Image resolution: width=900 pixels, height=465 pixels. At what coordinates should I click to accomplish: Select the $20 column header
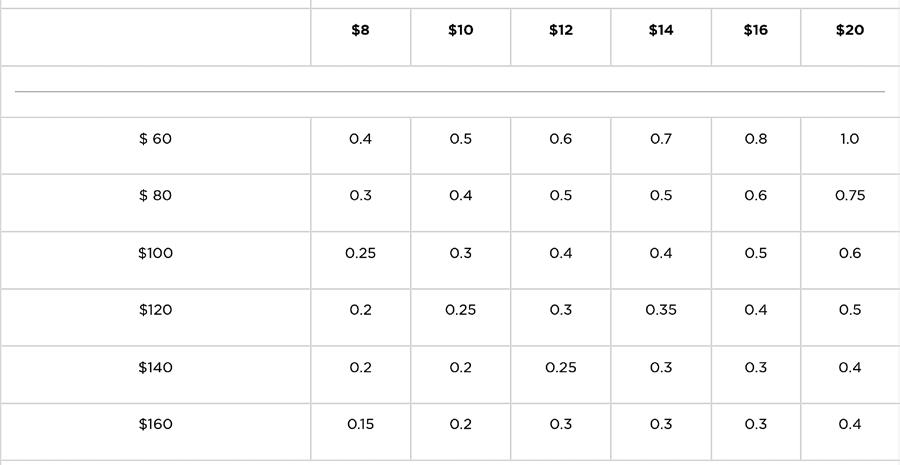tap(850, 30)
